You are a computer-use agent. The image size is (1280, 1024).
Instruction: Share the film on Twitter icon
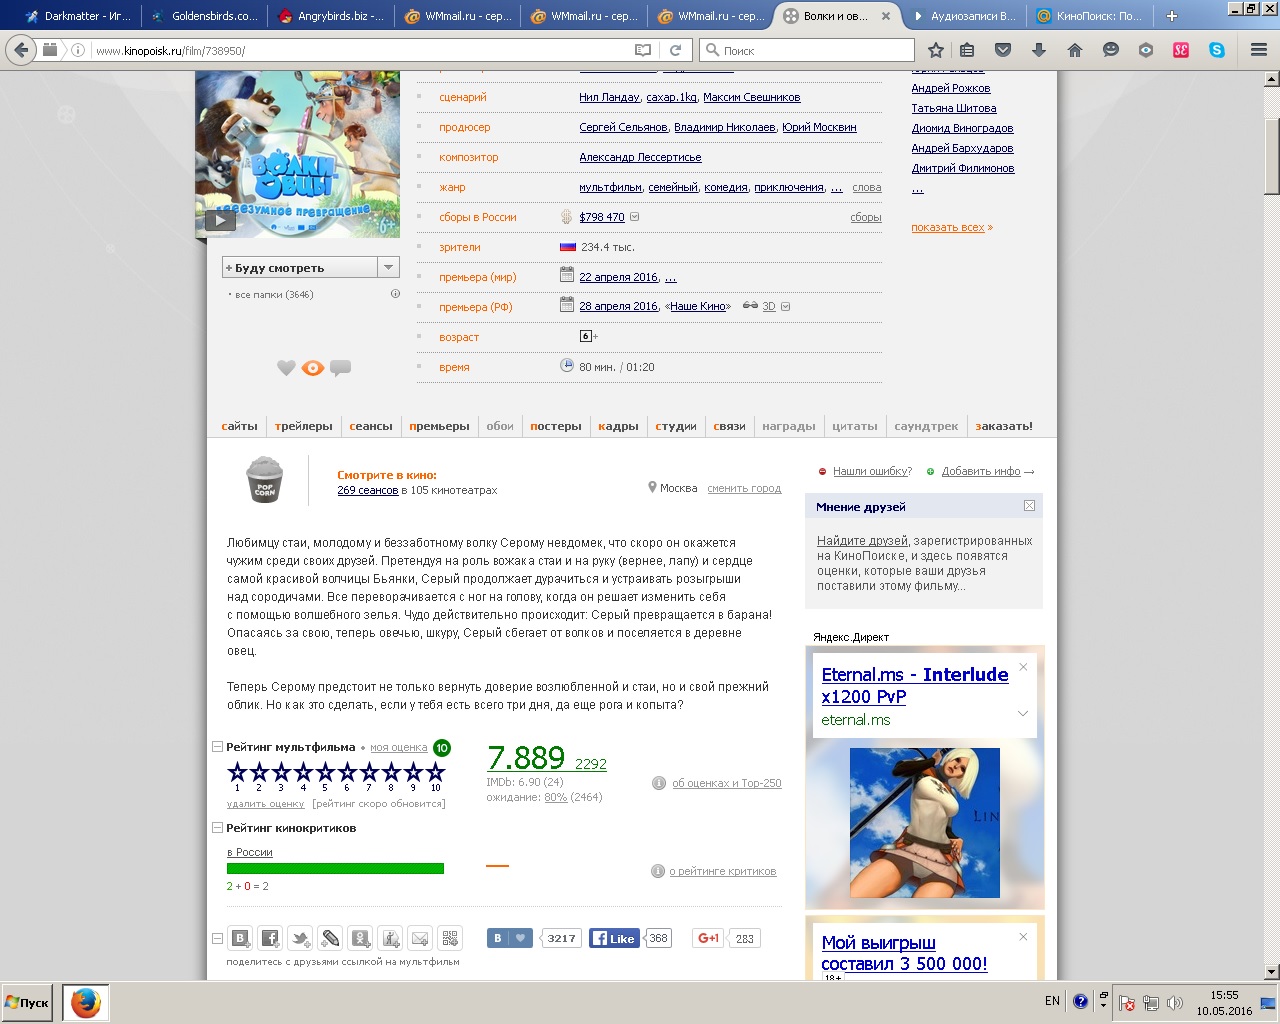click(301, 938)
